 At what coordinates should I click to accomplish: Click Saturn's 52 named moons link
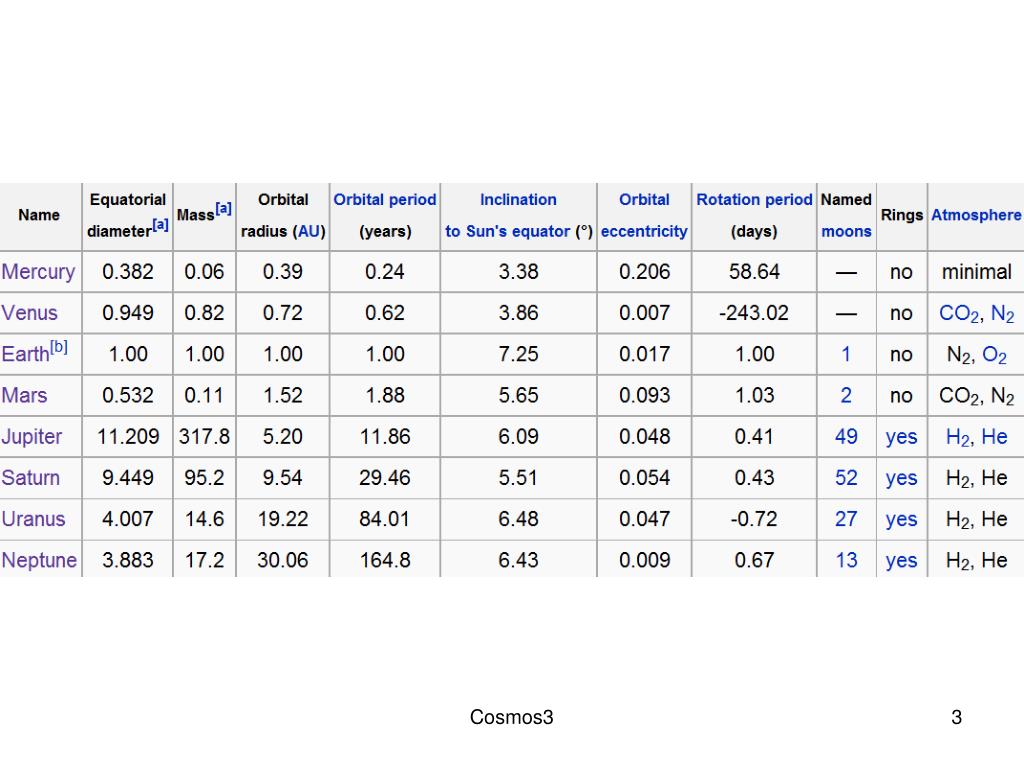tap(846, 477)
